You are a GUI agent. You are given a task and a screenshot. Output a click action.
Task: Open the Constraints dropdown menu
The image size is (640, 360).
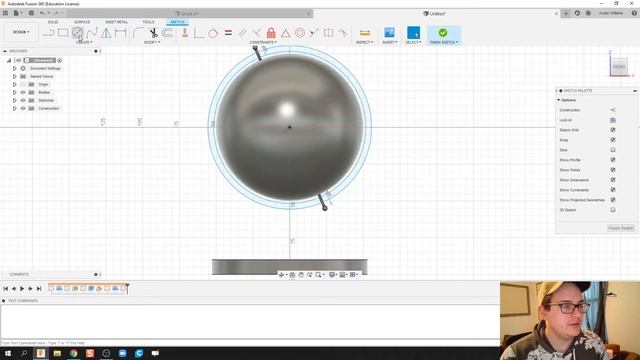coord(263,42)
